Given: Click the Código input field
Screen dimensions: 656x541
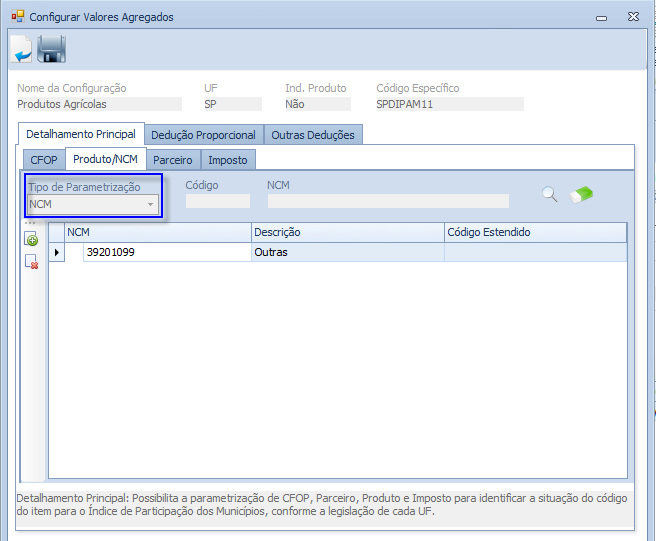Looking at the screenshot, I should [x=217, y=201].
